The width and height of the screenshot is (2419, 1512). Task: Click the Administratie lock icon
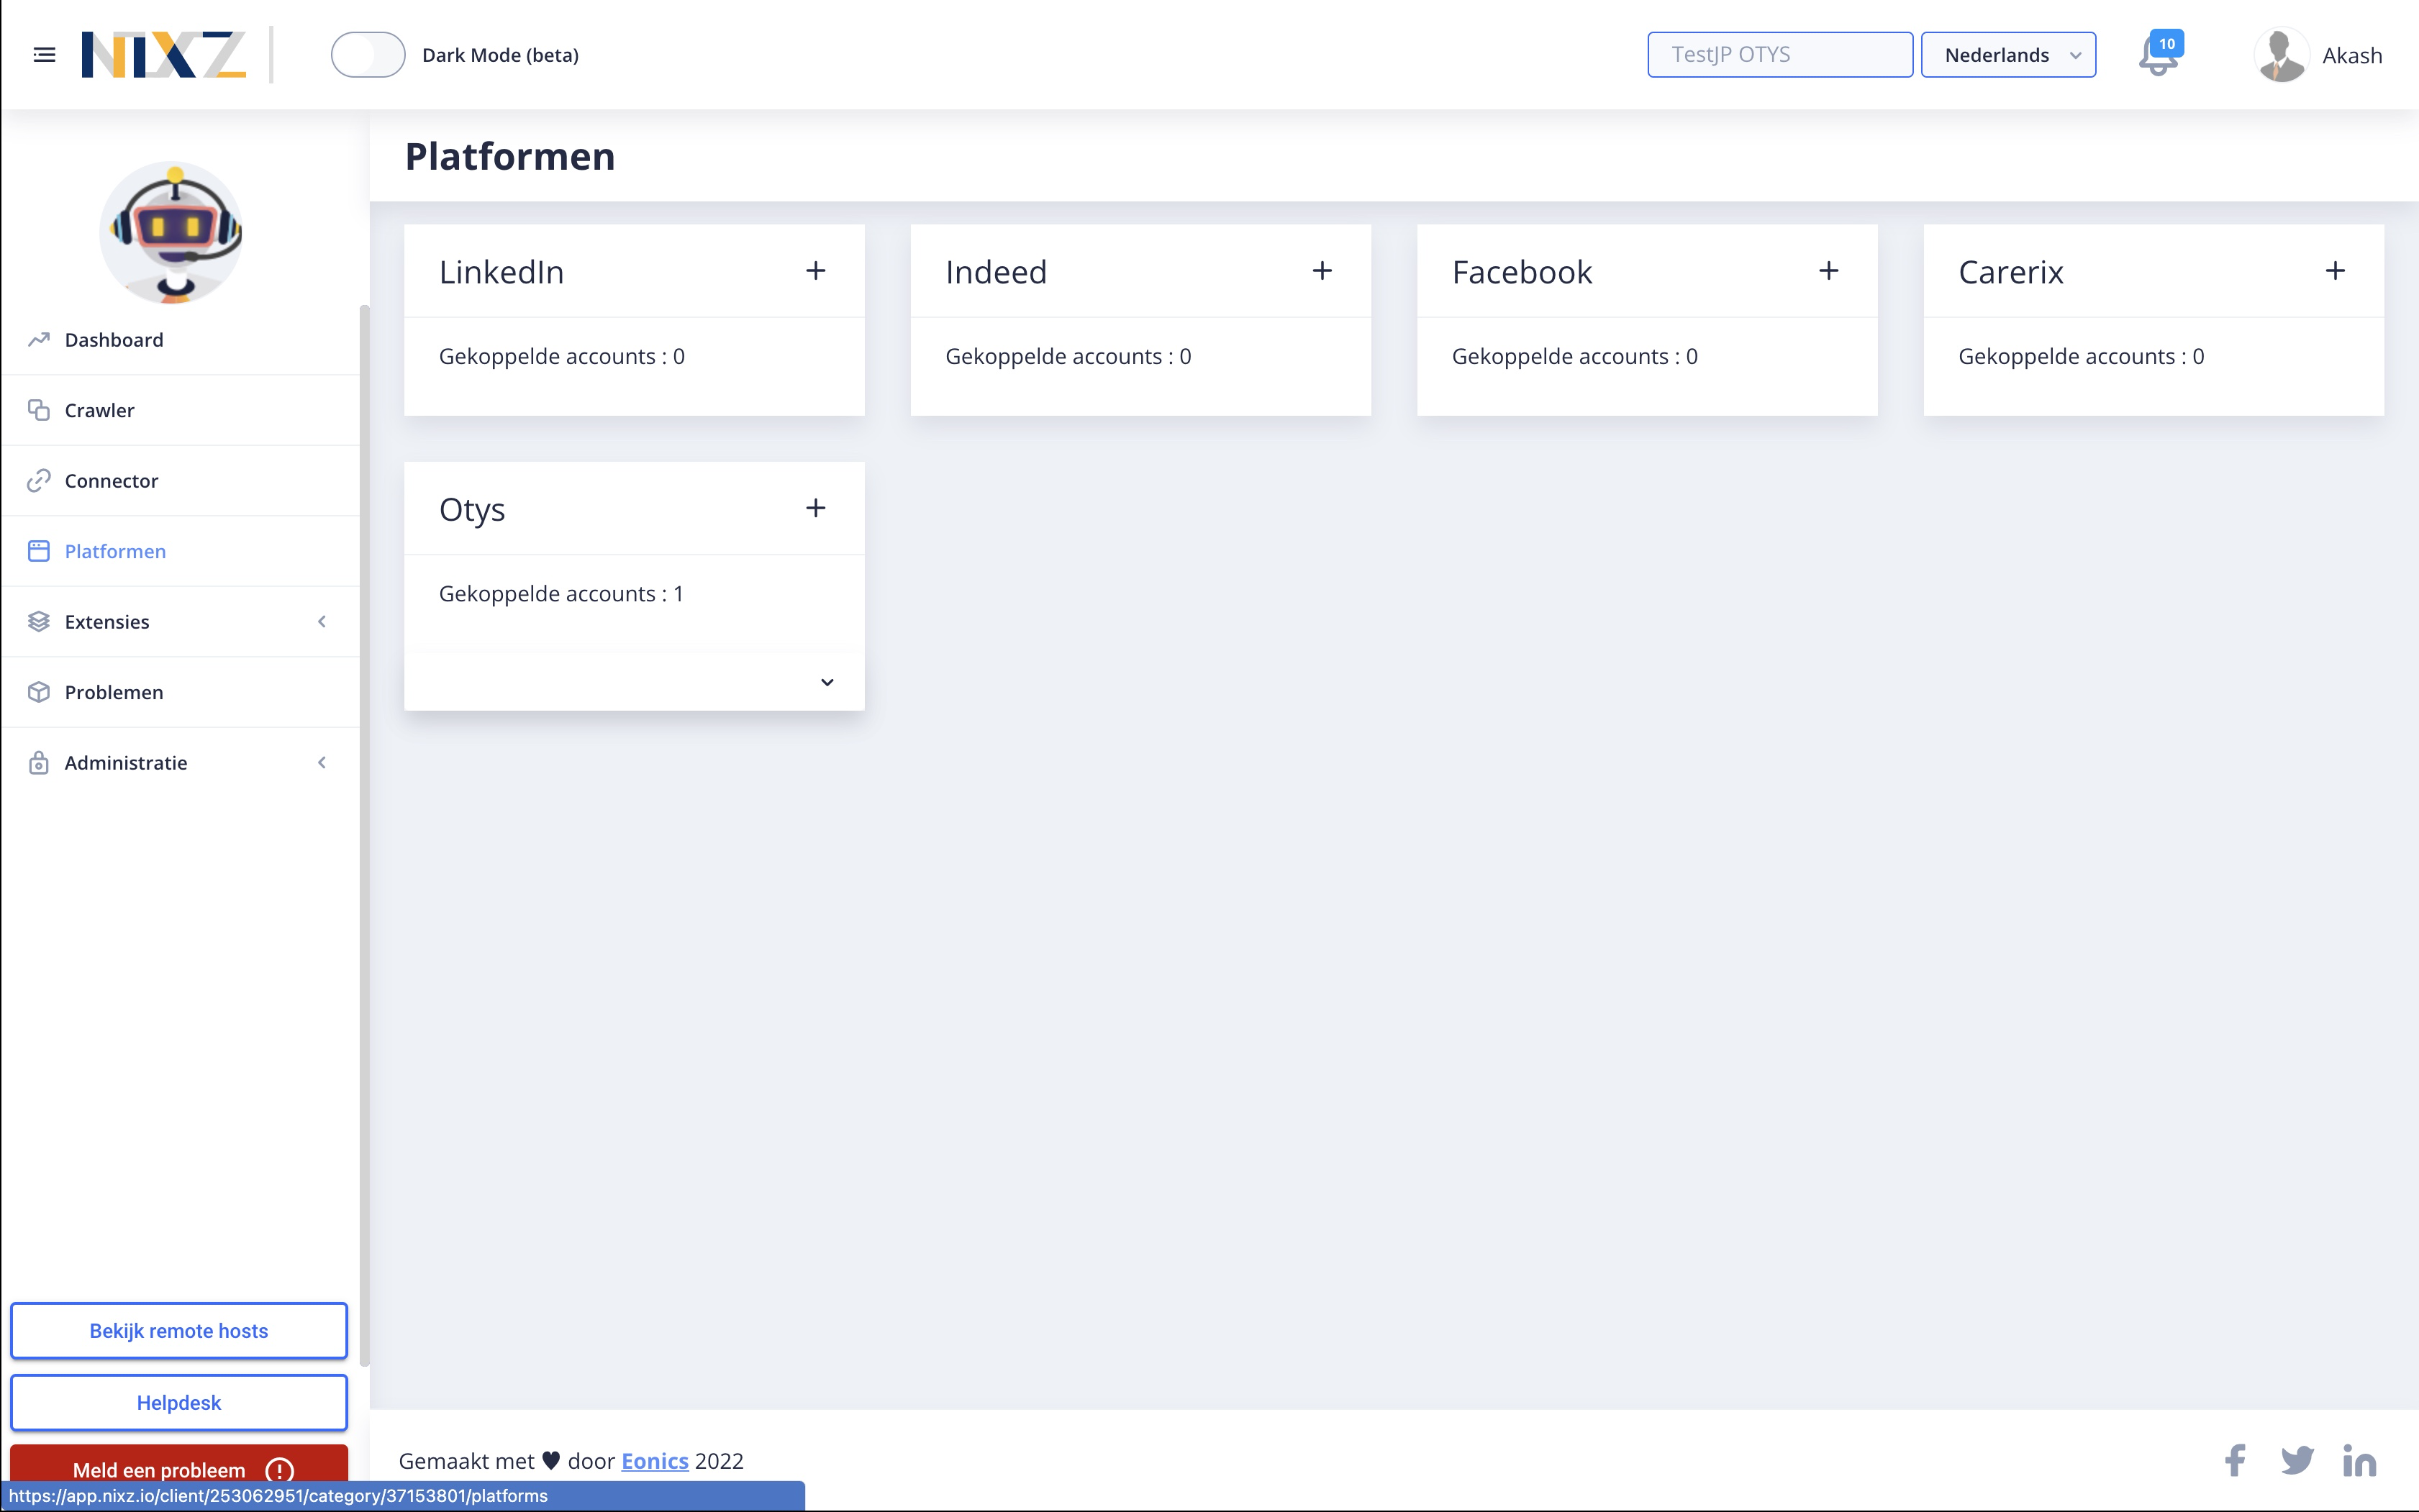tap(39, 763)
